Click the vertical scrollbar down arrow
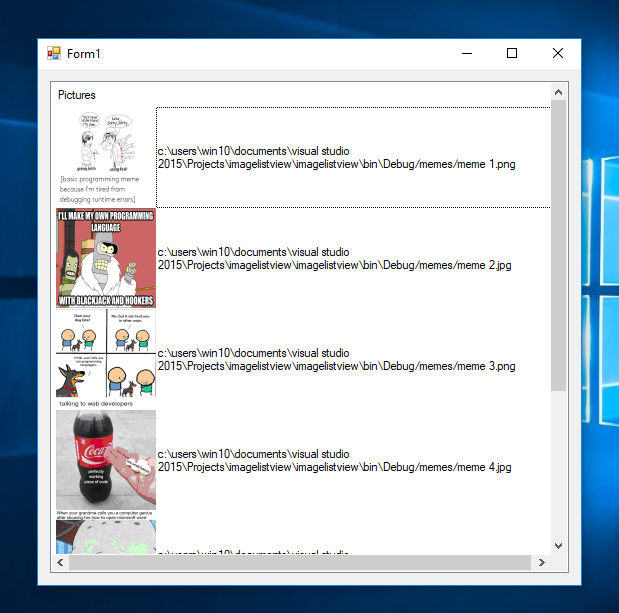The height and width of the screenshot is (613, 619). 558,546
